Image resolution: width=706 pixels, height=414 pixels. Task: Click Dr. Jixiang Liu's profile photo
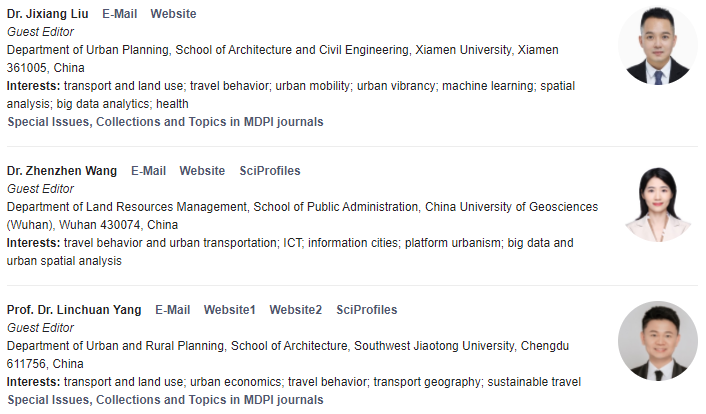coord(657,47)
